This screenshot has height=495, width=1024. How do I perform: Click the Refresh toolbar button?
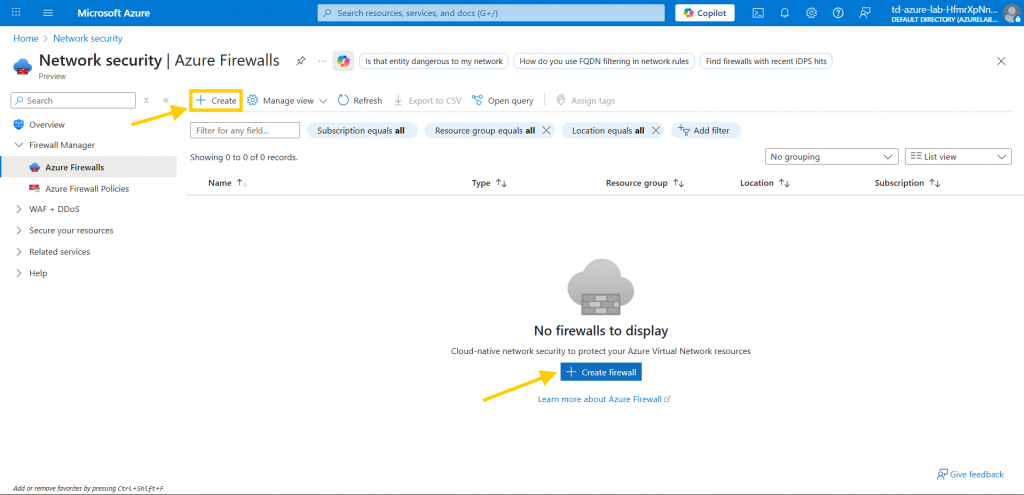tap(360, 101)
